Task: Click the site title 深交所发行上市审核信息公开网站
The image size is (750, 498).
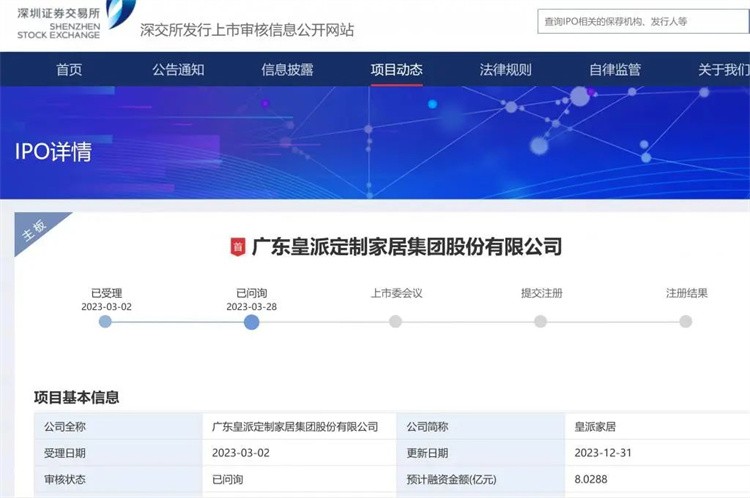Action: [247, 30]
